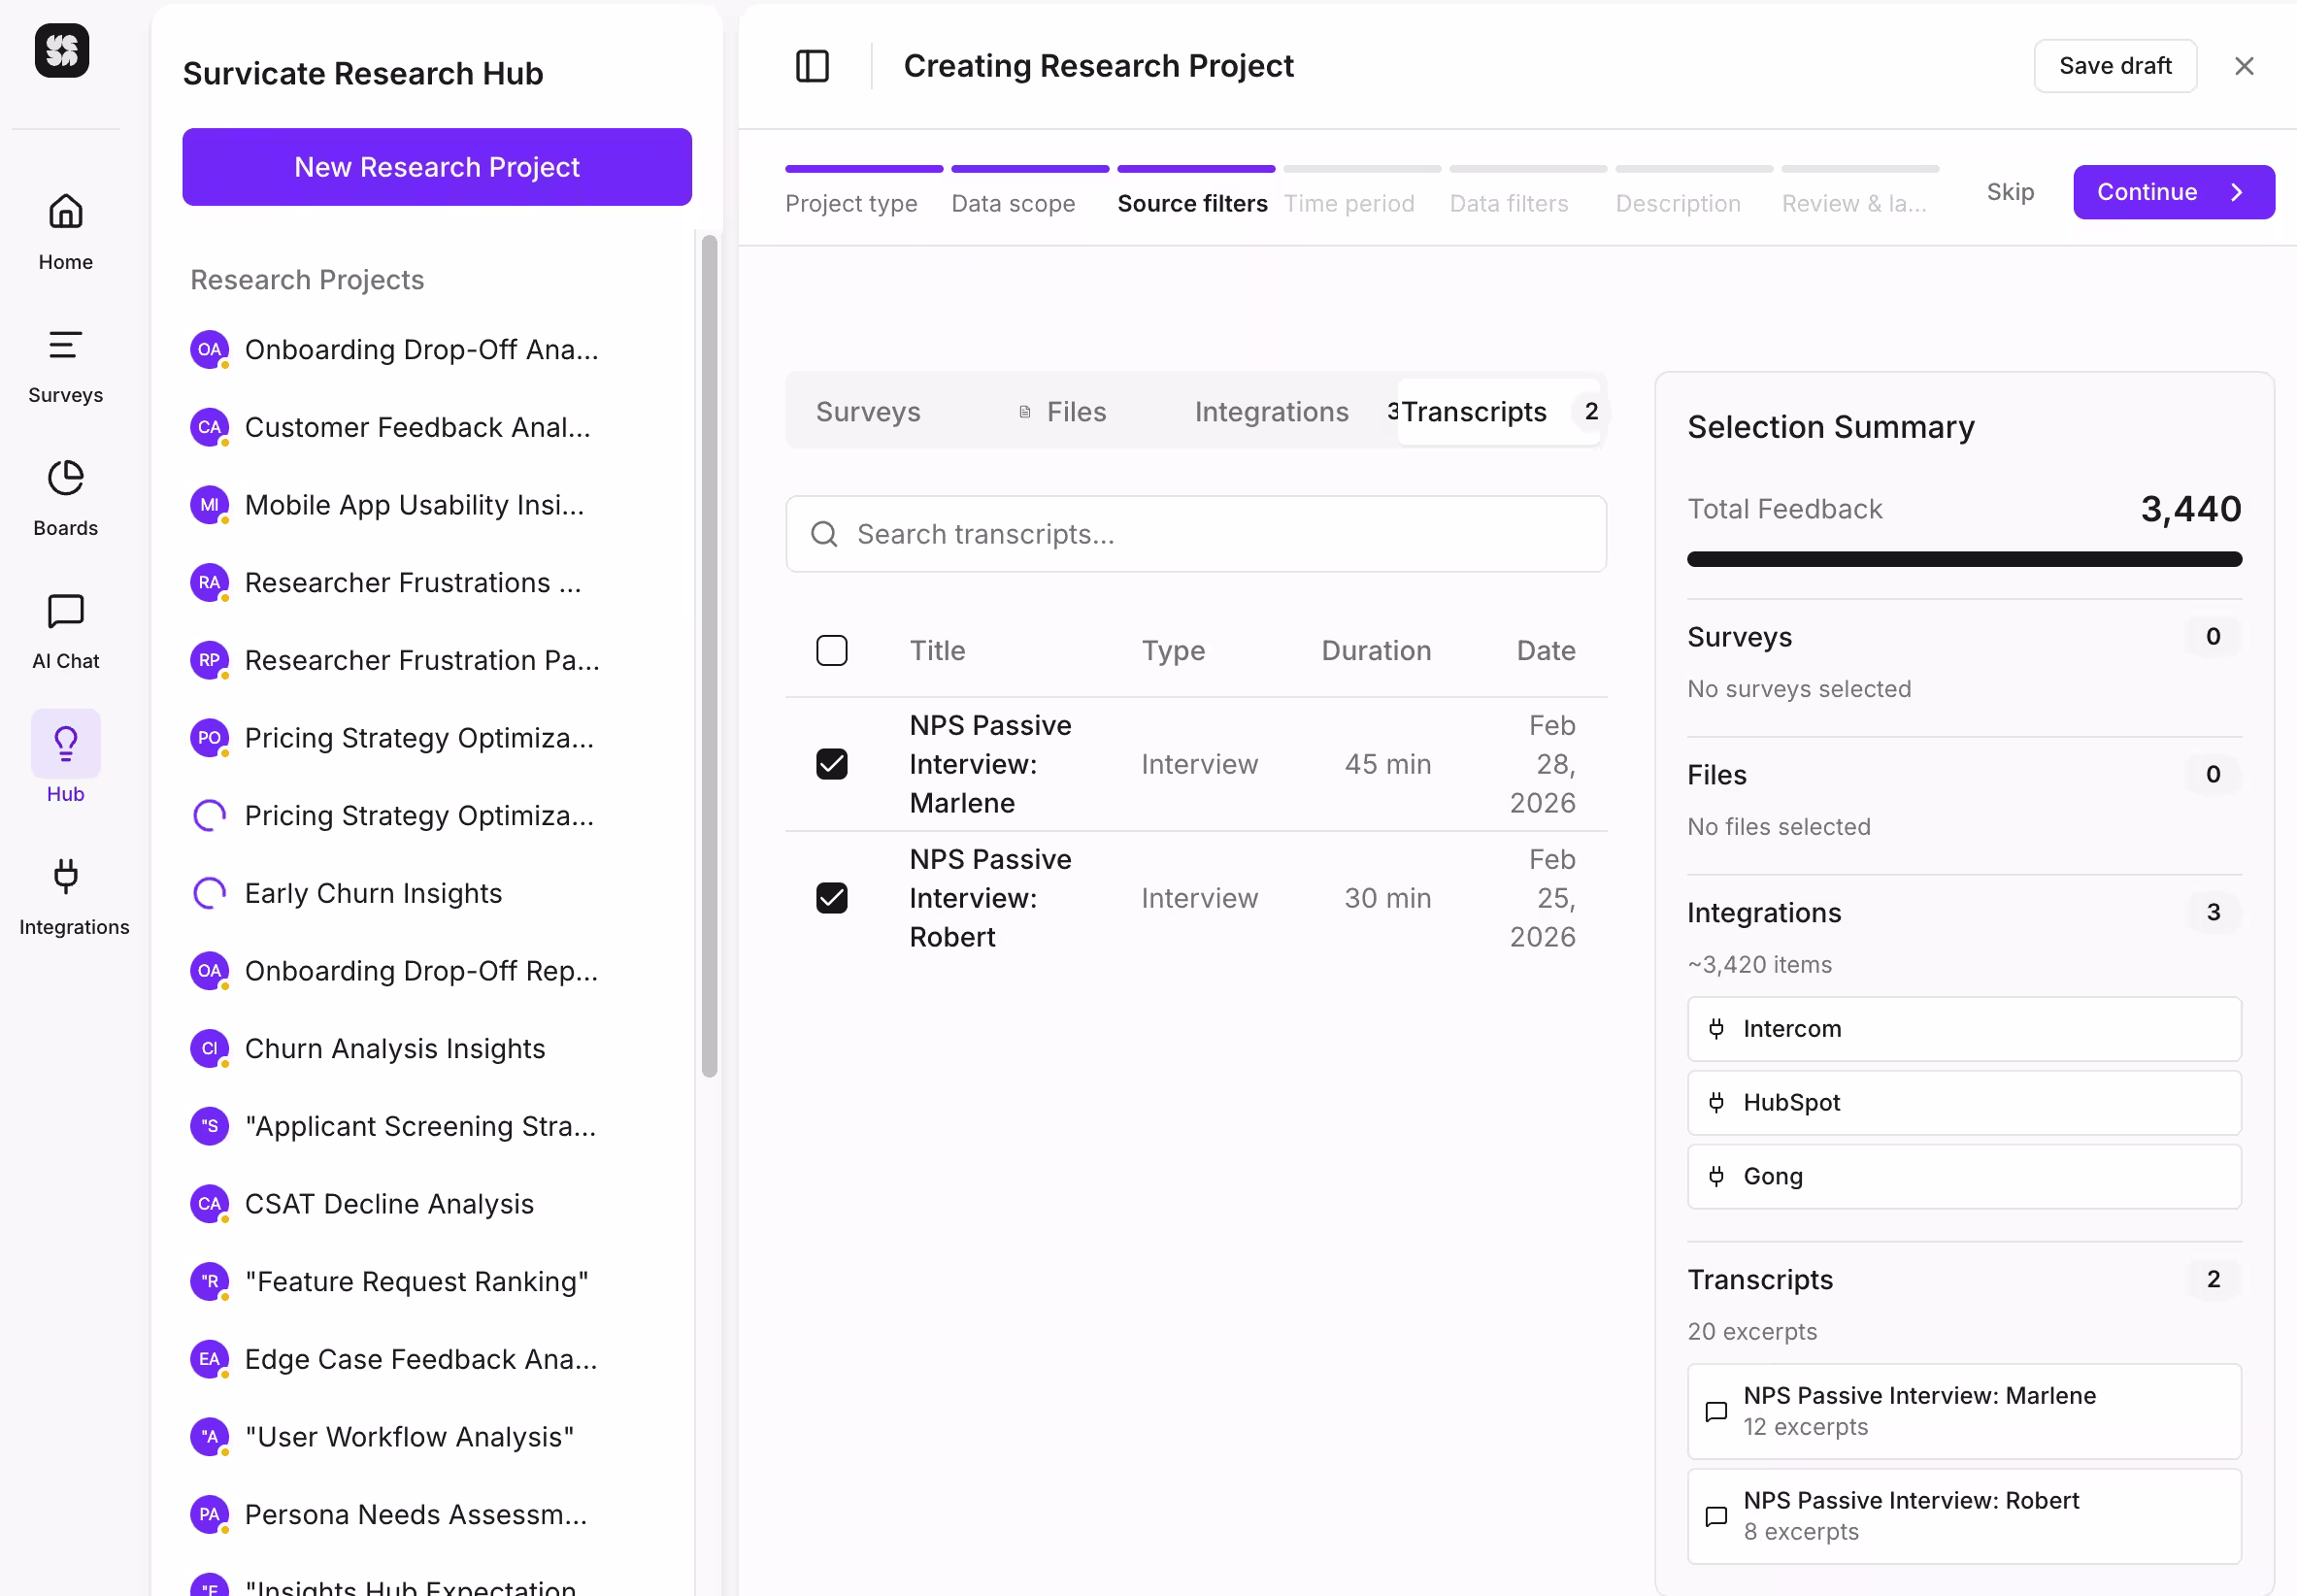Go to Boards pie chart icon
This screenshot has height=1596, width=2297.
click(x=66, y=478)
